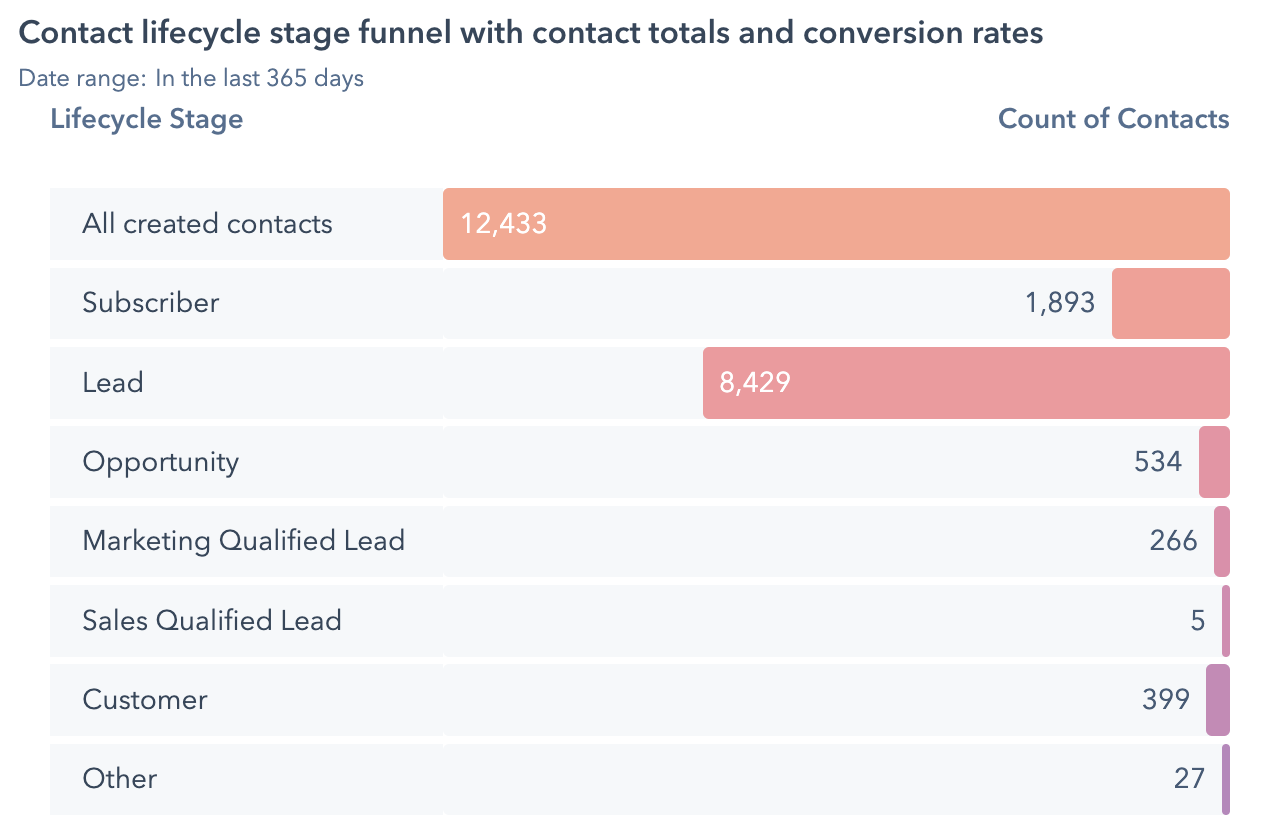1264x836 pixels.
Task: Click the Marketing Qualified Lead bar
Action: [x=1222, y=541]
